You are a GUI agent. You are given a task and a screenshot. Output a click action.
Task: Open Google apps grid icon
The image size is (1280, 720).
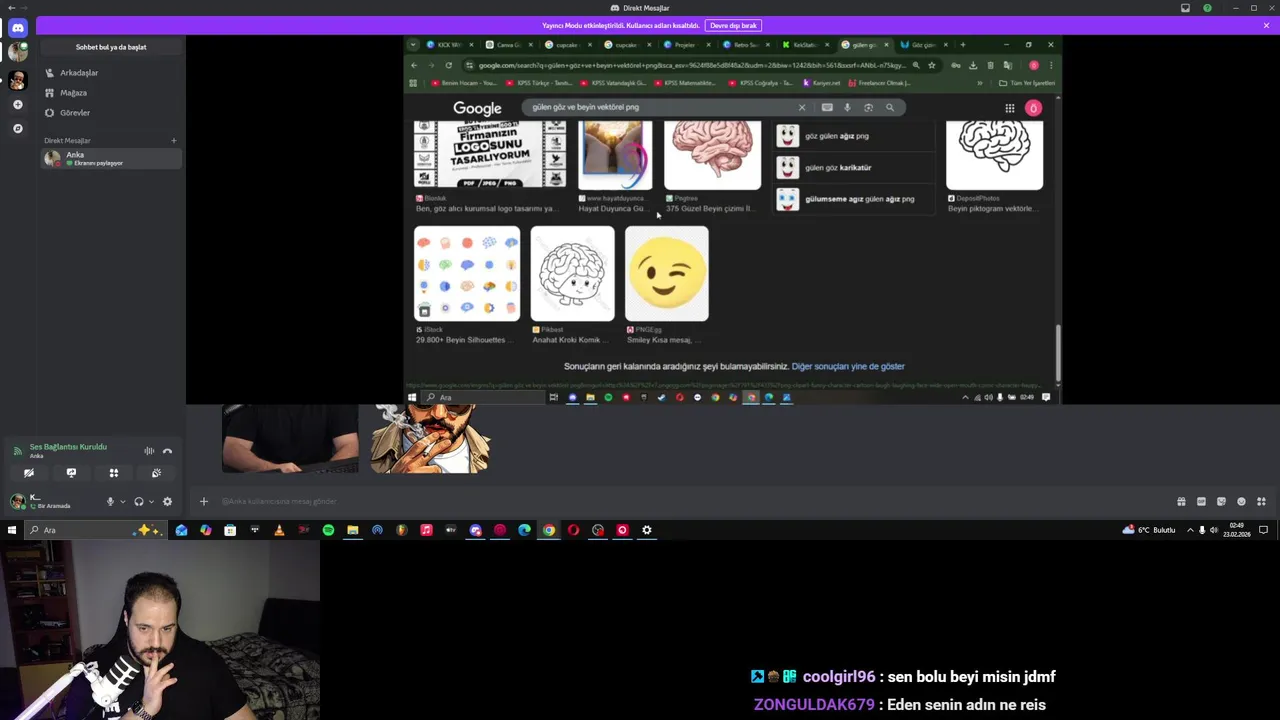pyautogui.click(x=1010, y=108)
